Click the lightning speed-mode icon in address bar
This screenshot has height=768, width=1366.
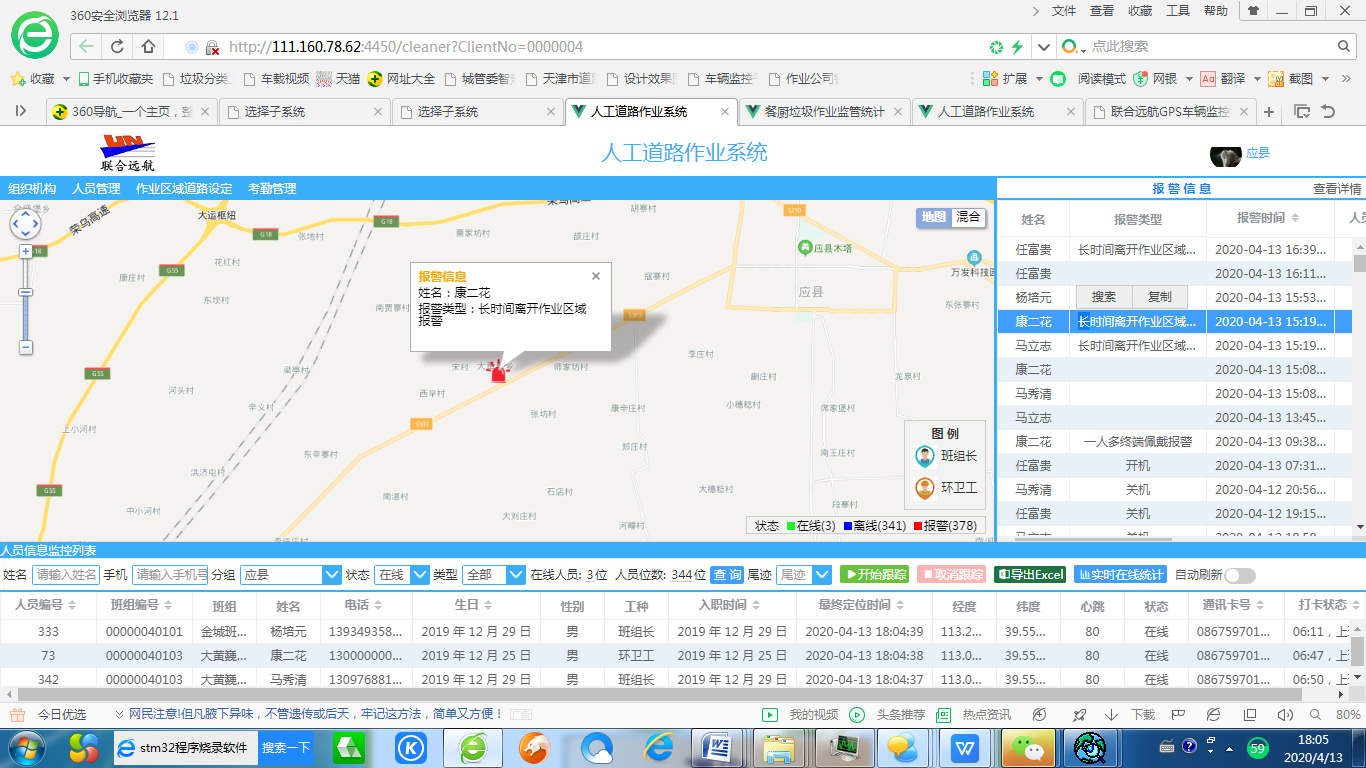point(1018,46)
